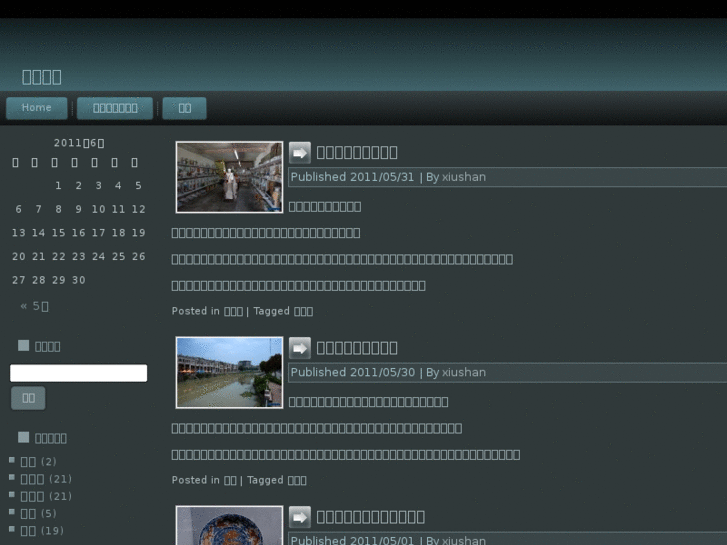Image resolution: width=727 pixels, height=545 pixels.
Task: Click the 2011 6 calendar month caption
Action: 79,143
